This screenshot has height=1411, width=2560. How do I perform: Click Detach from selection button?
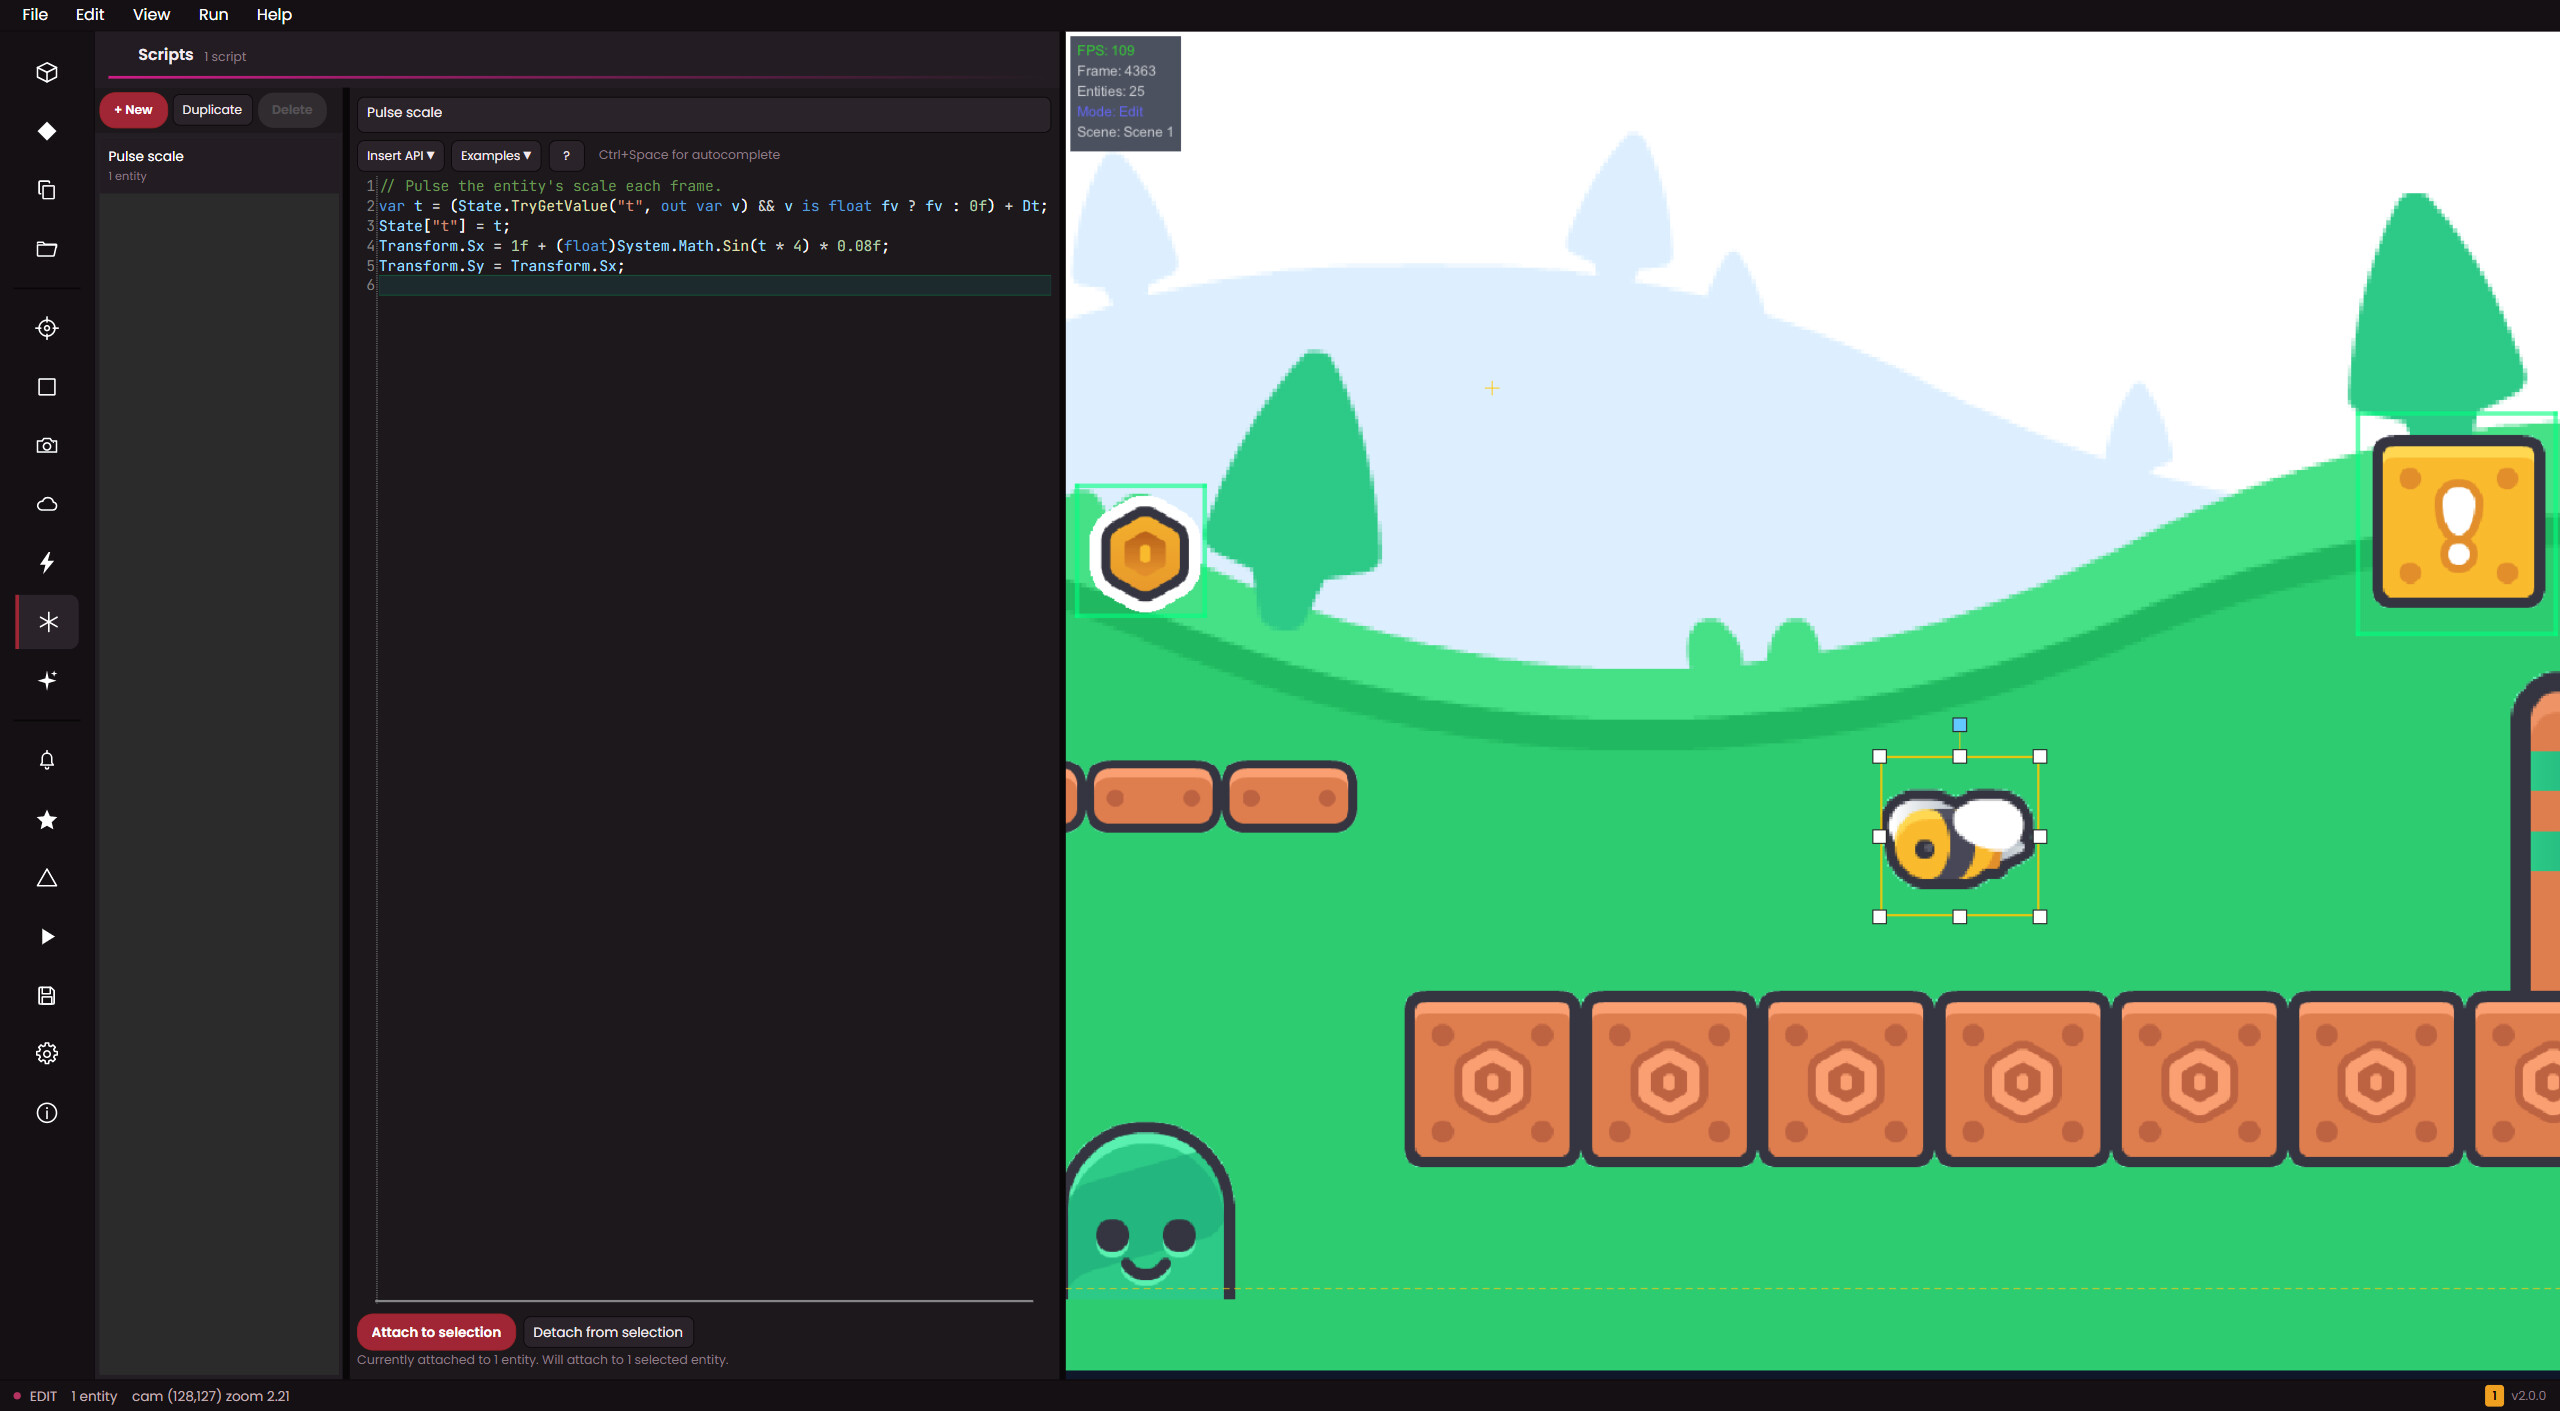[x=608, y=1332]
